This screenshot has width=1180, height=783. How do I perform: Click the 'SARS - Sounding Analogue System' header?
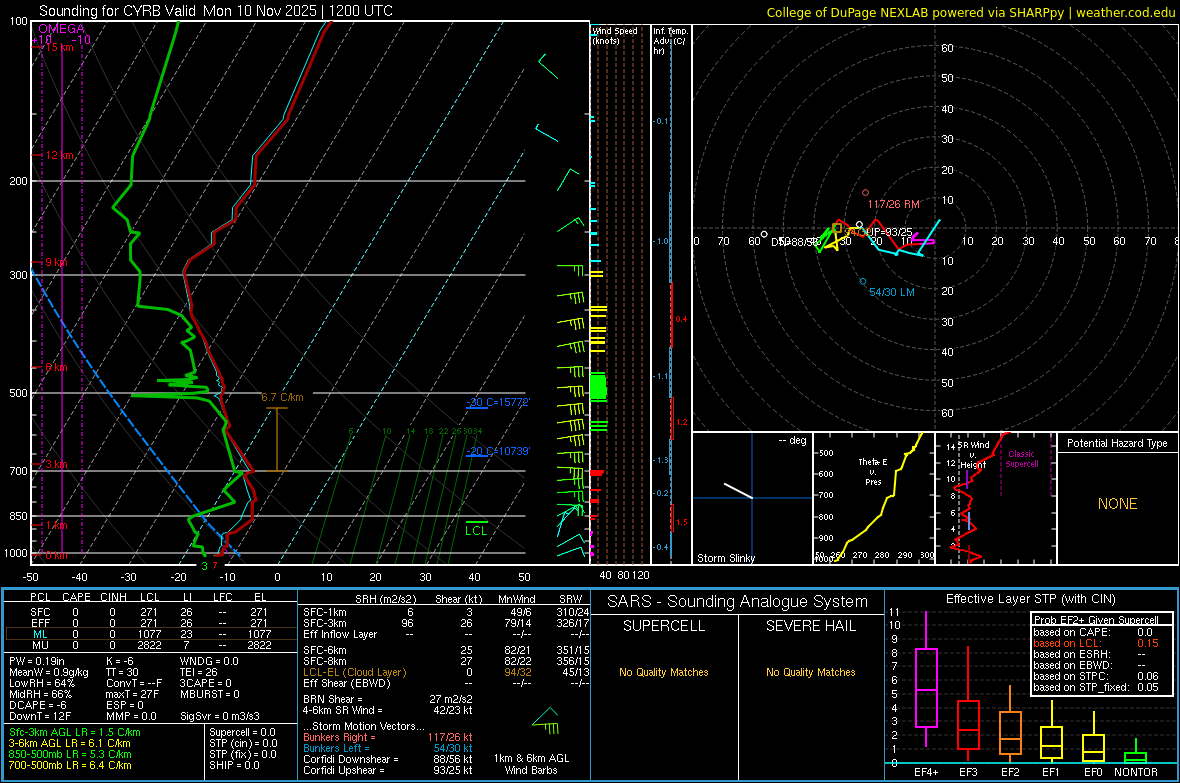pos(737,602)
